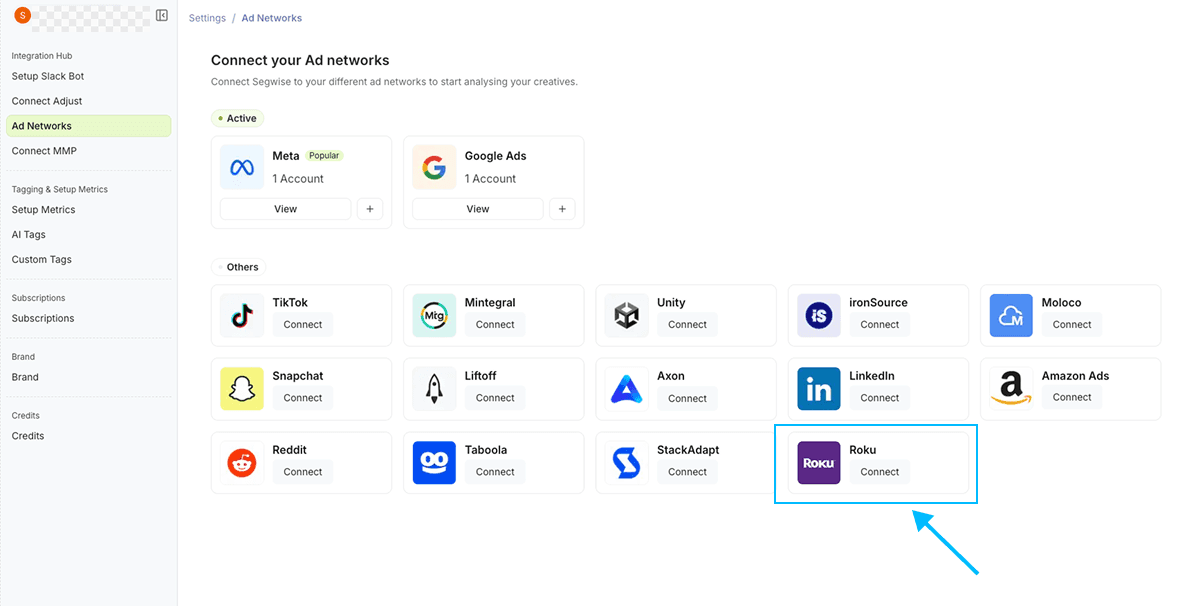The image size is (1198, 610).
Task: Click the Axon logo icon
Action: (x=627, y=388)
